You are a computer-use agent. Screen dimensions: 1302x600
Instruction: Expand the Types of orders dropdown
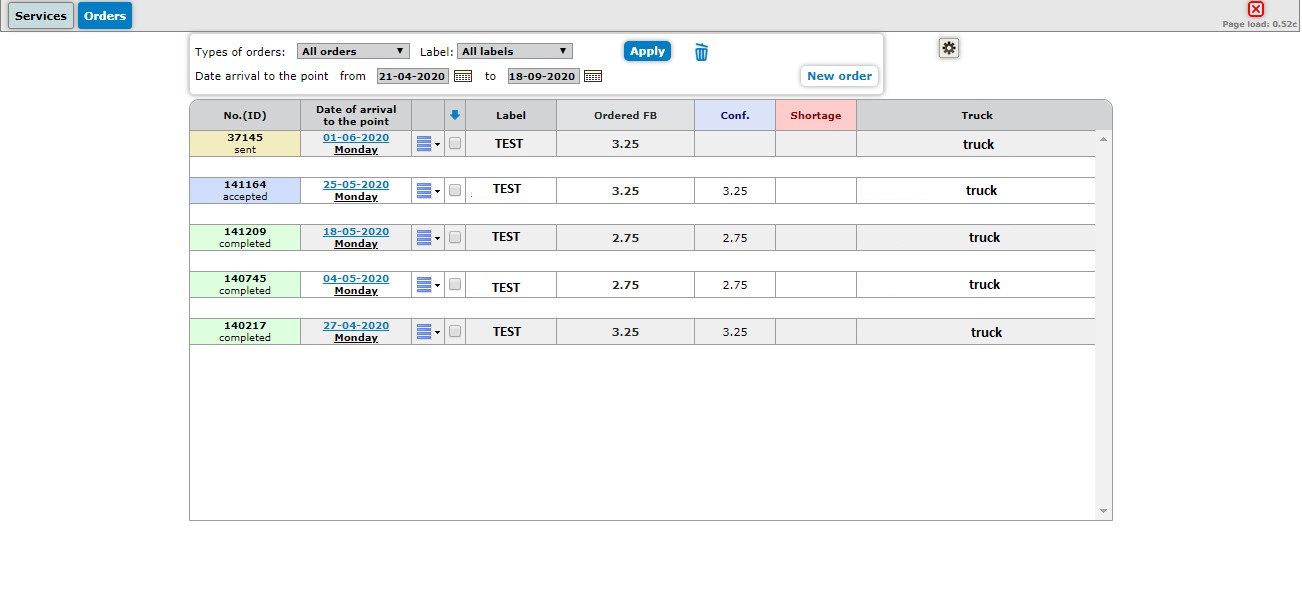353,51
